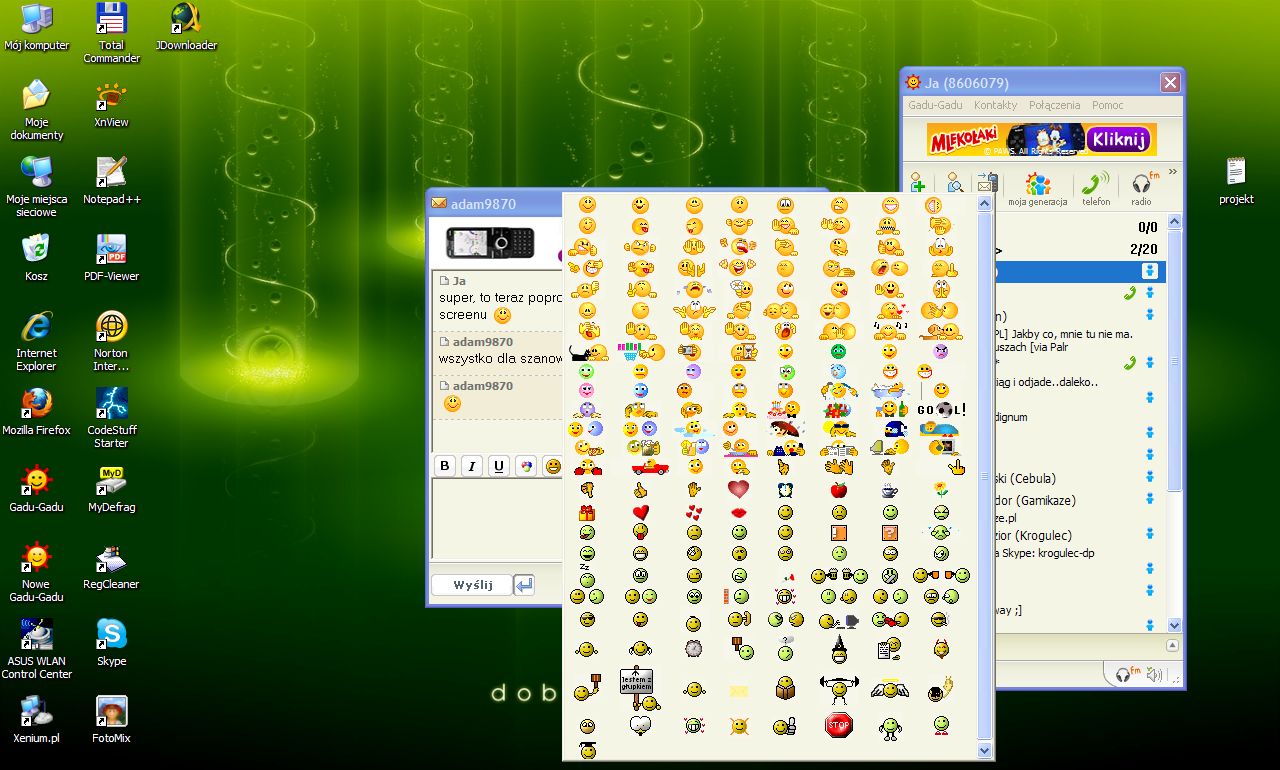Insert the umbrella in rain emoticon
Viewport: 1280px width, 770px height.
[x=786, y=429]
